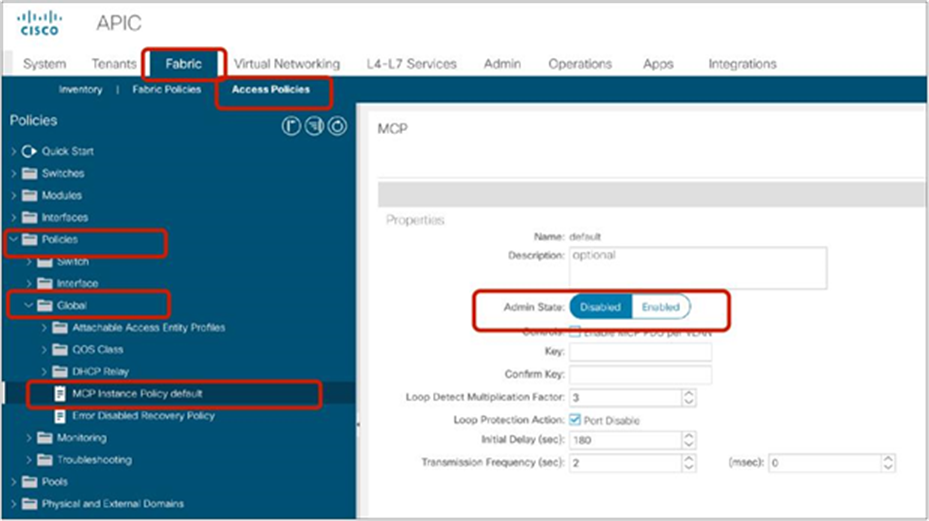Screen dimensions: 929x521
Task: Expand the DHCP Relay node chevron
Action: pos(44,372)
